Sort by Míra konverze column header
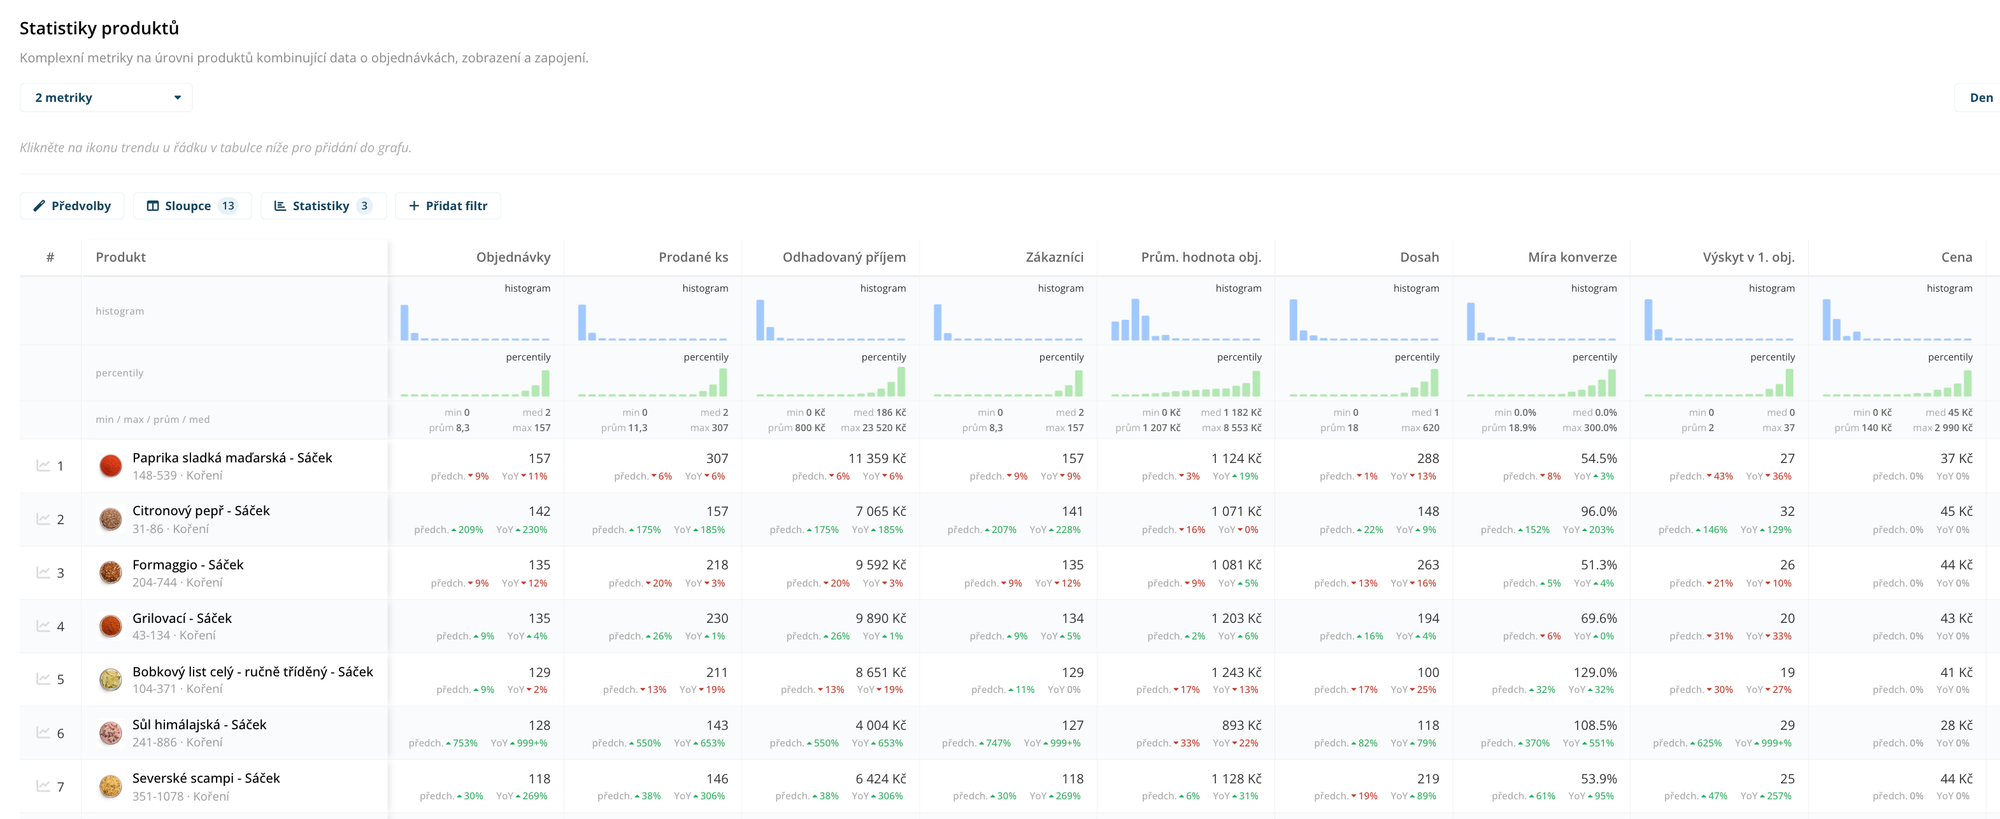This screenshot has width=2000, height=819. tap(1572, 257)
